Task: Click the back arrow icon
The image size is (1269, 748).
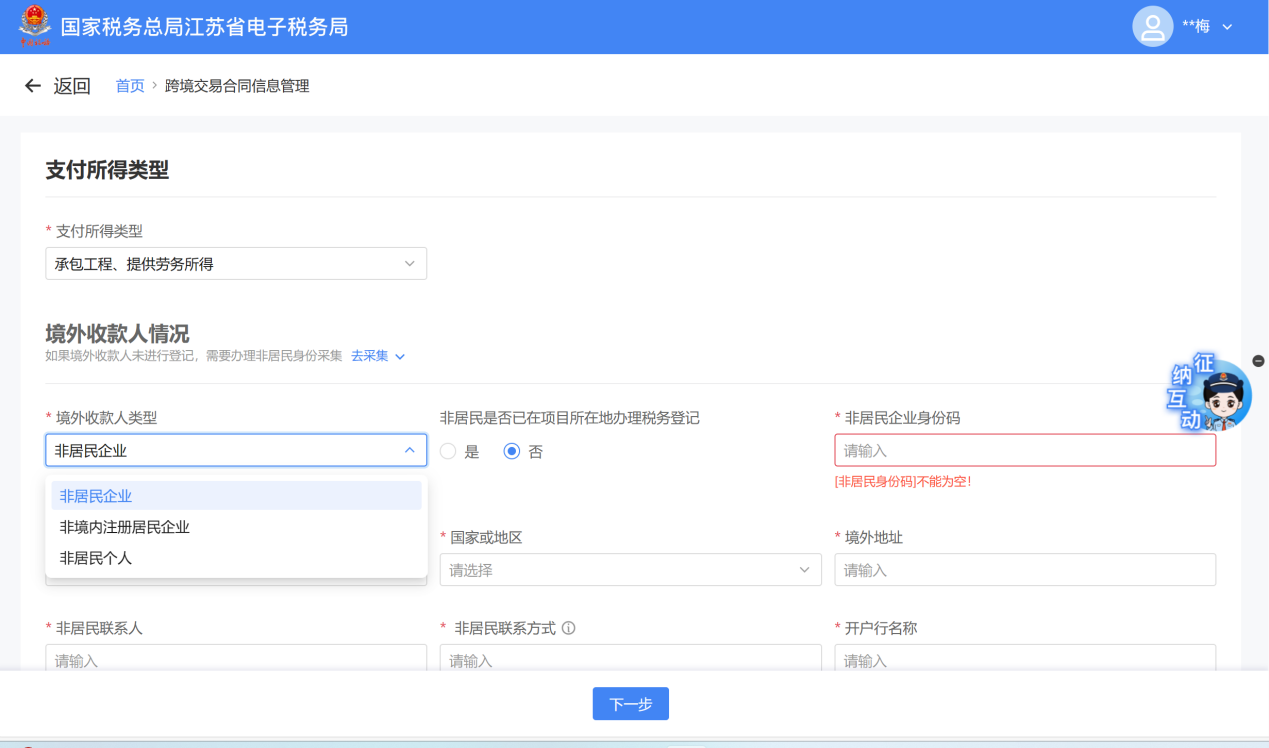Action: (x=33, y=86)
